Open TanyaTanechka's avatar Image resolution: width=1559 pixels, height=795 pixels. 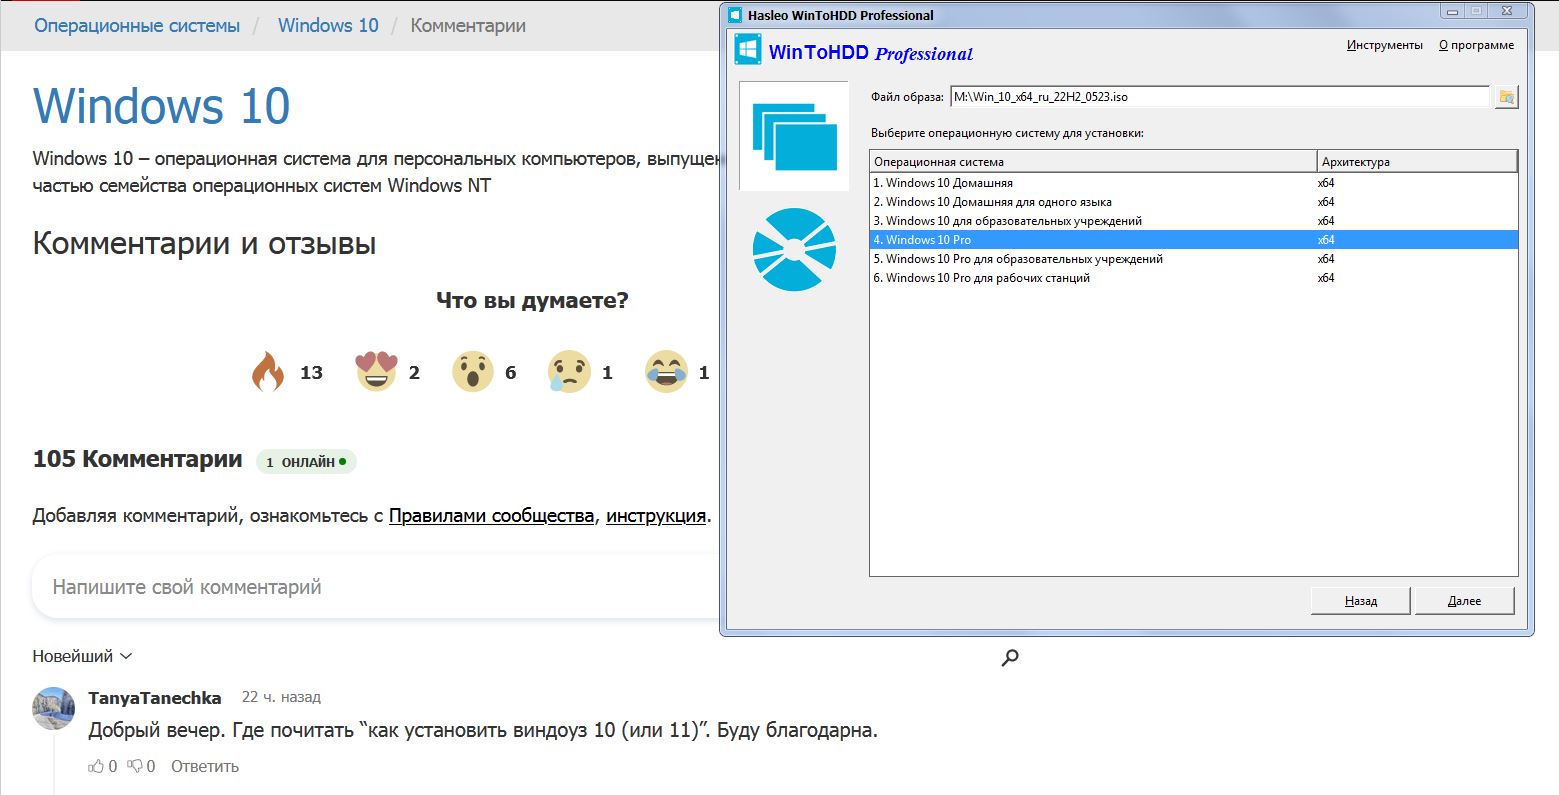[54, 708]
